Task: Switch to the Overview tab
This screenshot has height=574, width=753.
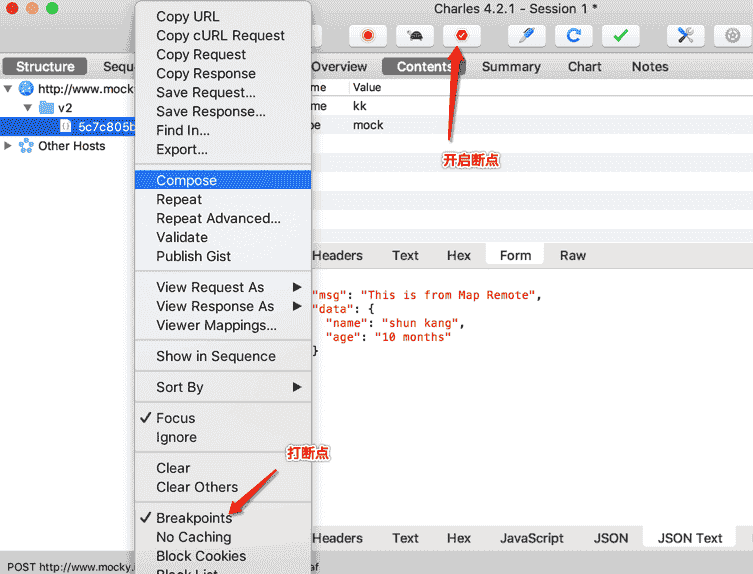Action: [339, 67]
